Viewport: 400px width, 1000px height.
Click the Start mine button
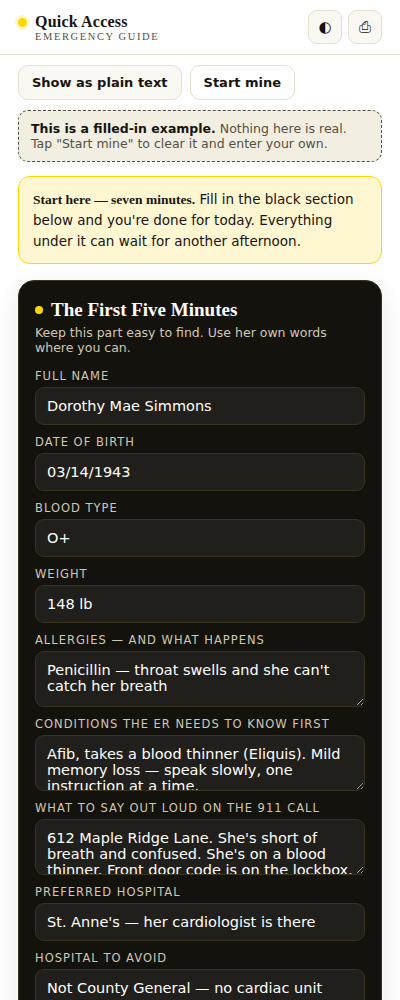[242, 82]
